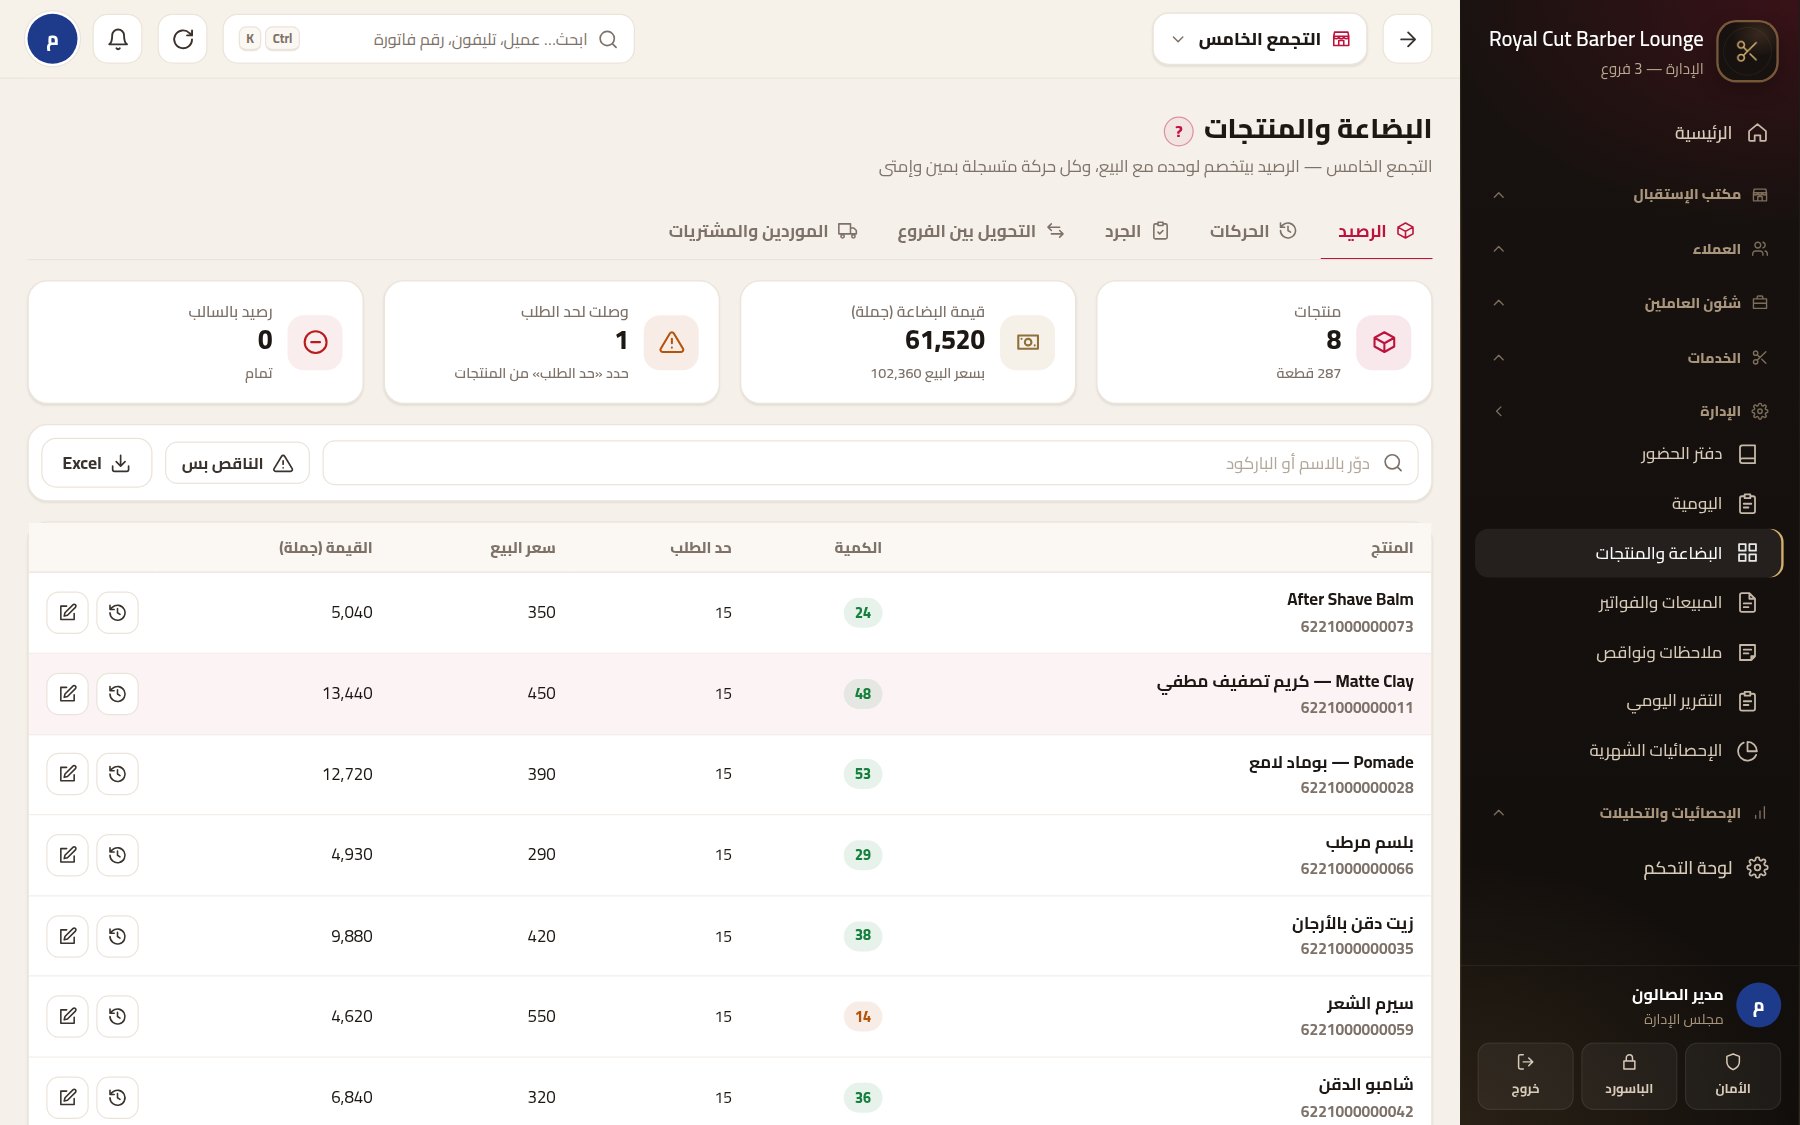Open the التجمع الخامس branch dropdown

(x=1259, y=39)
